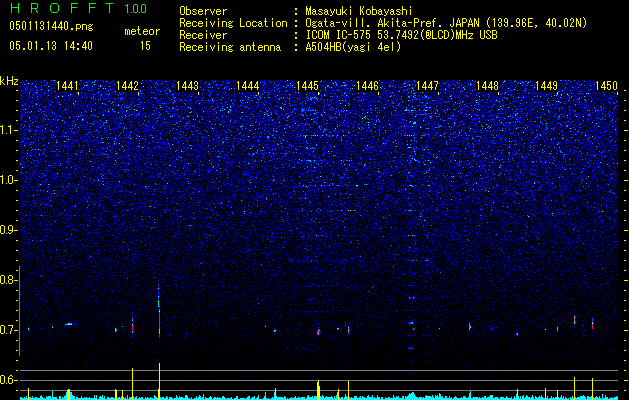The width and height of the screenshot is (629, 400).
Task: Click the red echo blob at 1445
Action: tap(319, 332)
